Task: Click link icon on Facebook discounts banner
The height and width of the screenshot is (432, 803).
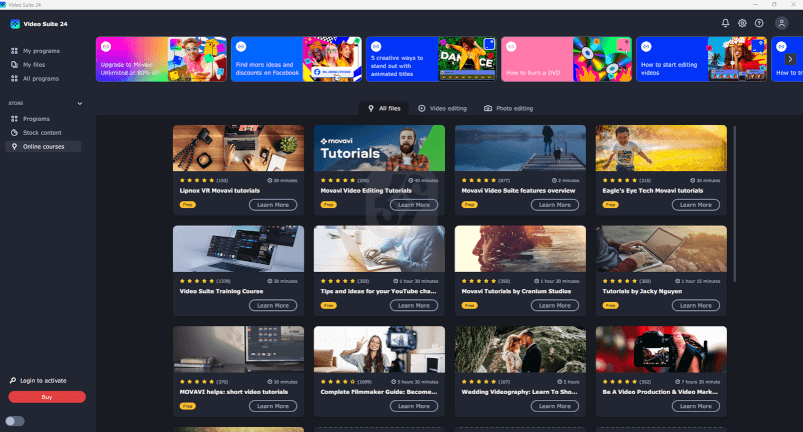Action: (241, 47)
